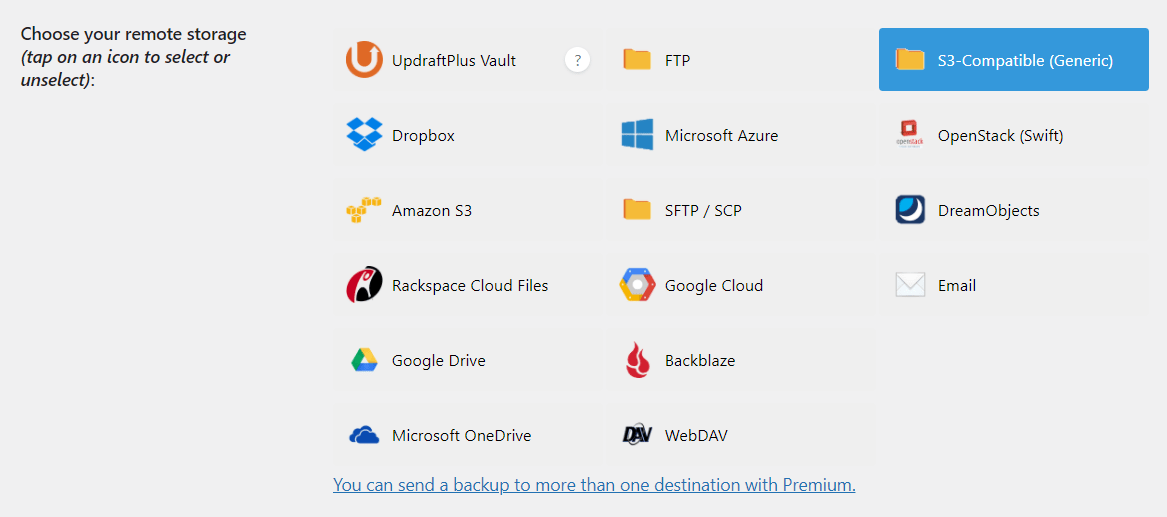Click the DreamObjects moon icon
This screenshot has width=1167, height=517.
[x=910, y=210]
